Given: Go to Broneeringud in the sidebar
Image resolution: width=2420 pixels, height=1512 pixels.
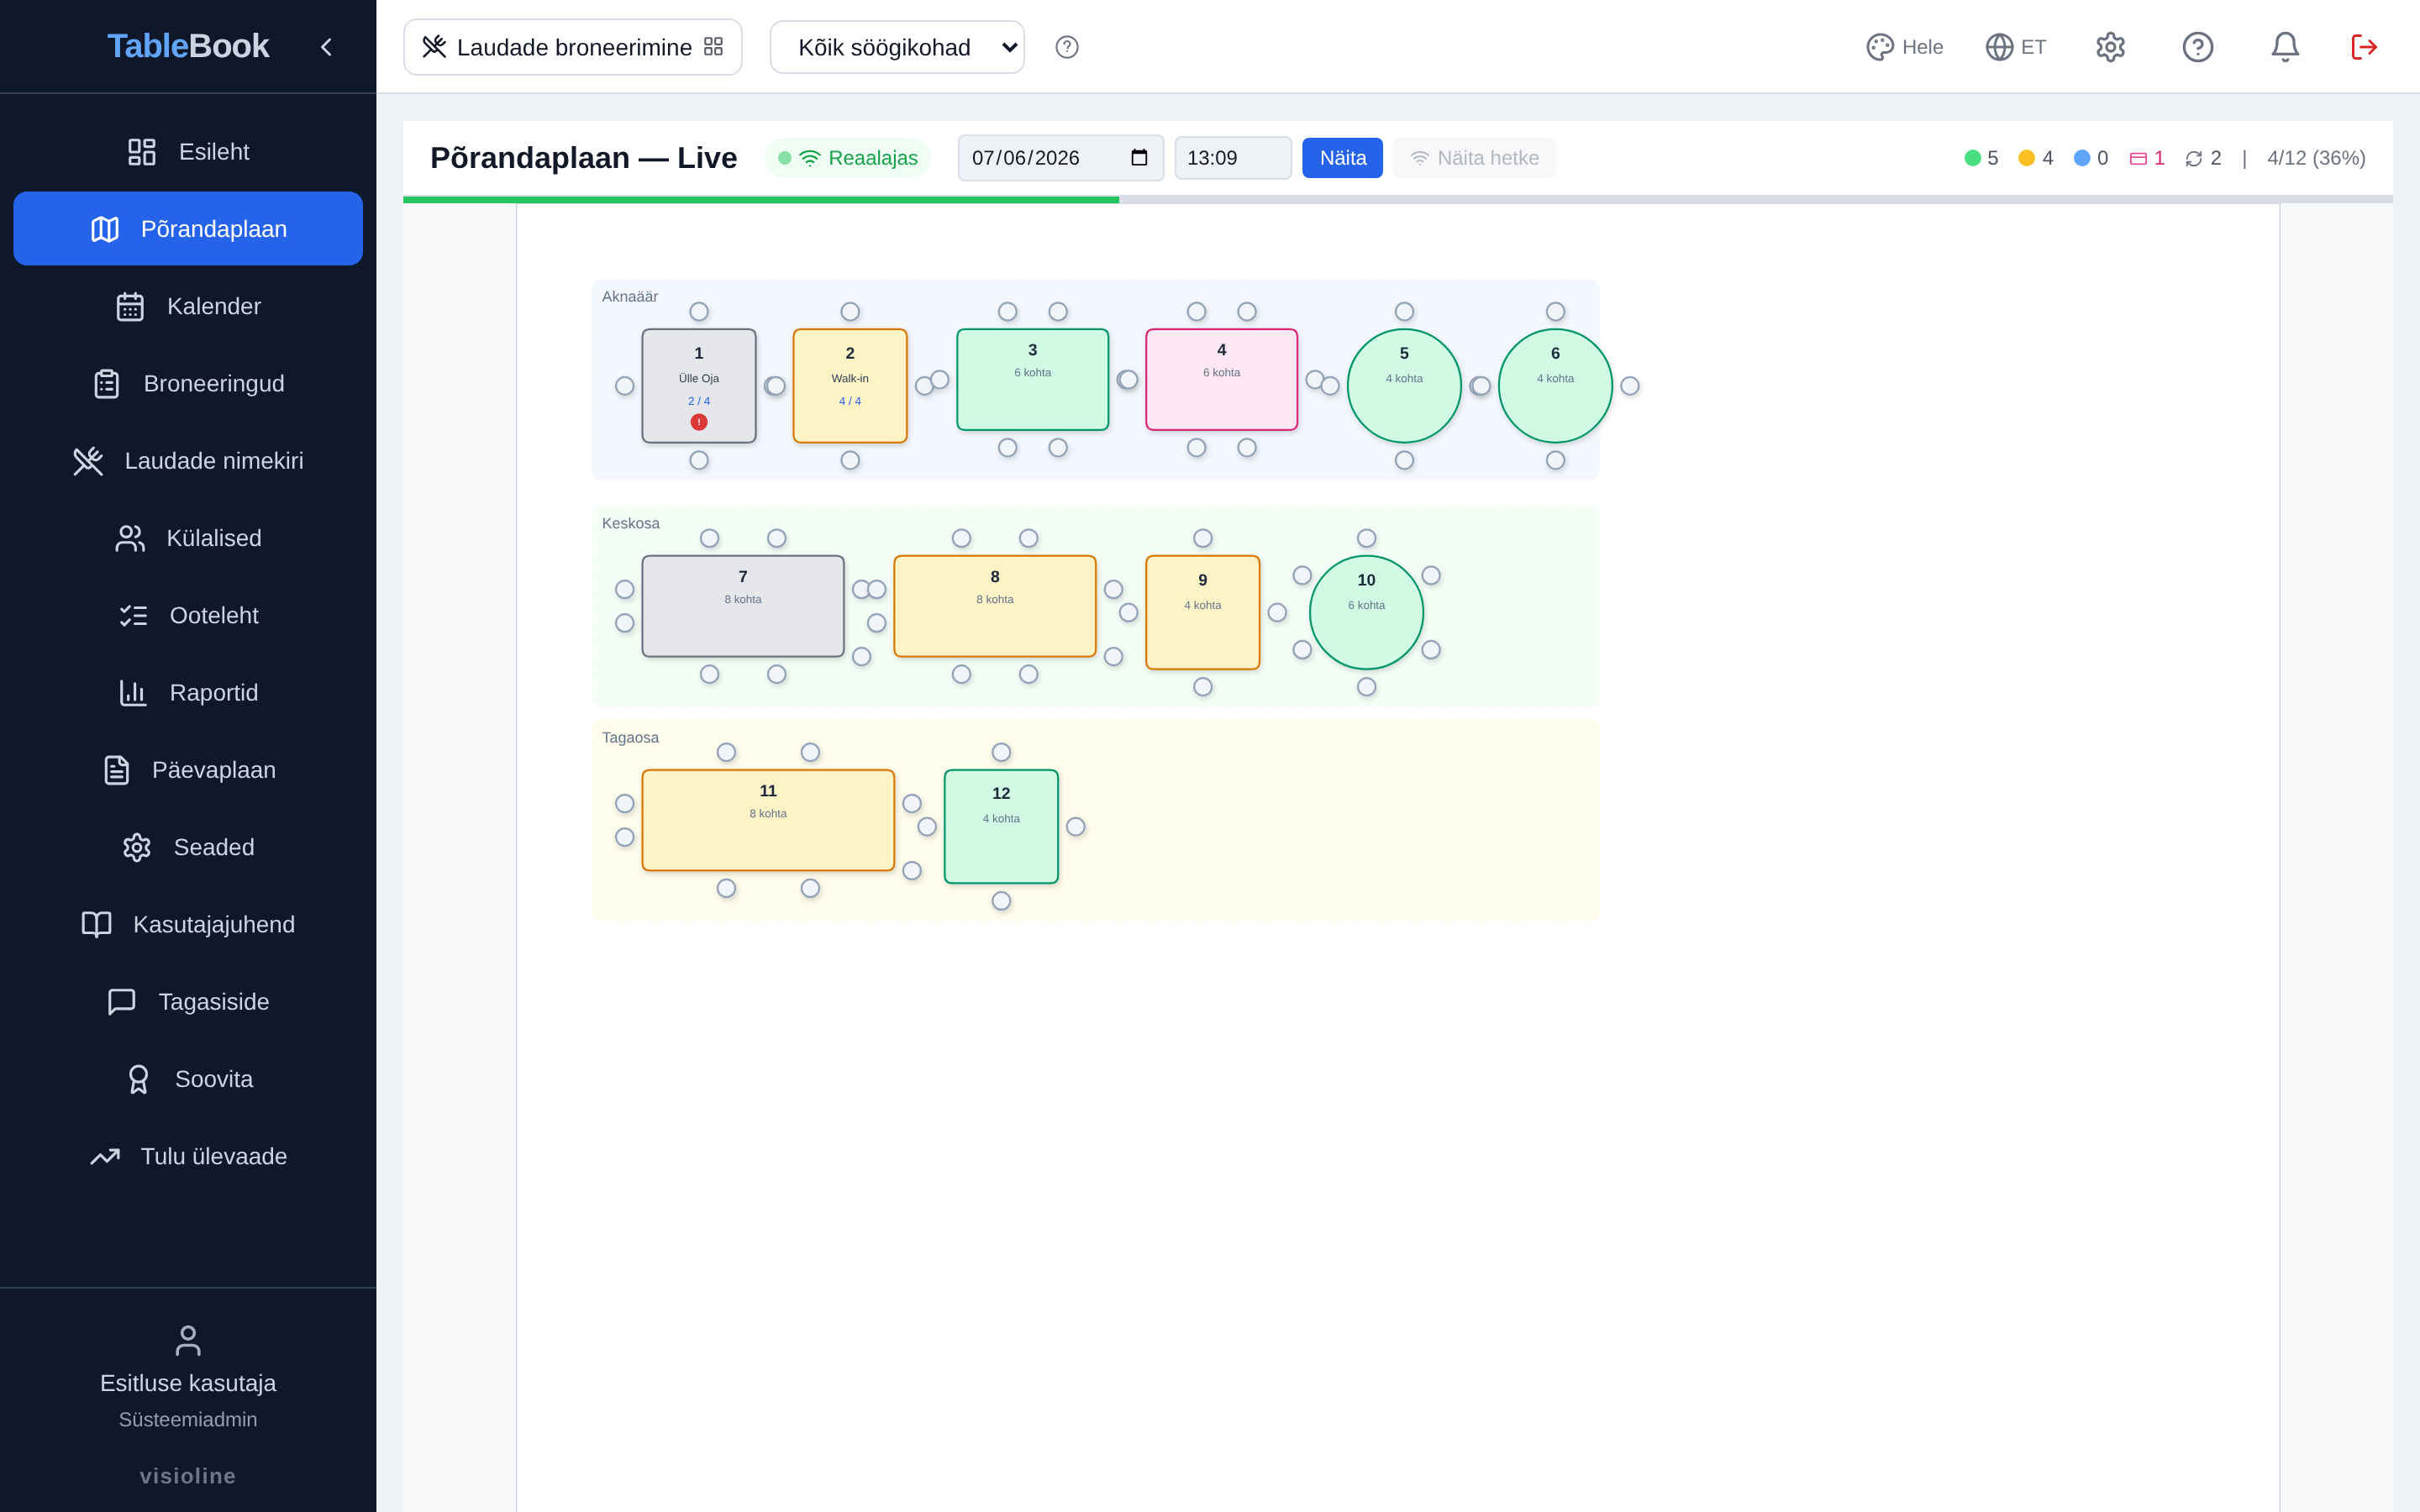Looking at the screenshot, I should (188, 383).
